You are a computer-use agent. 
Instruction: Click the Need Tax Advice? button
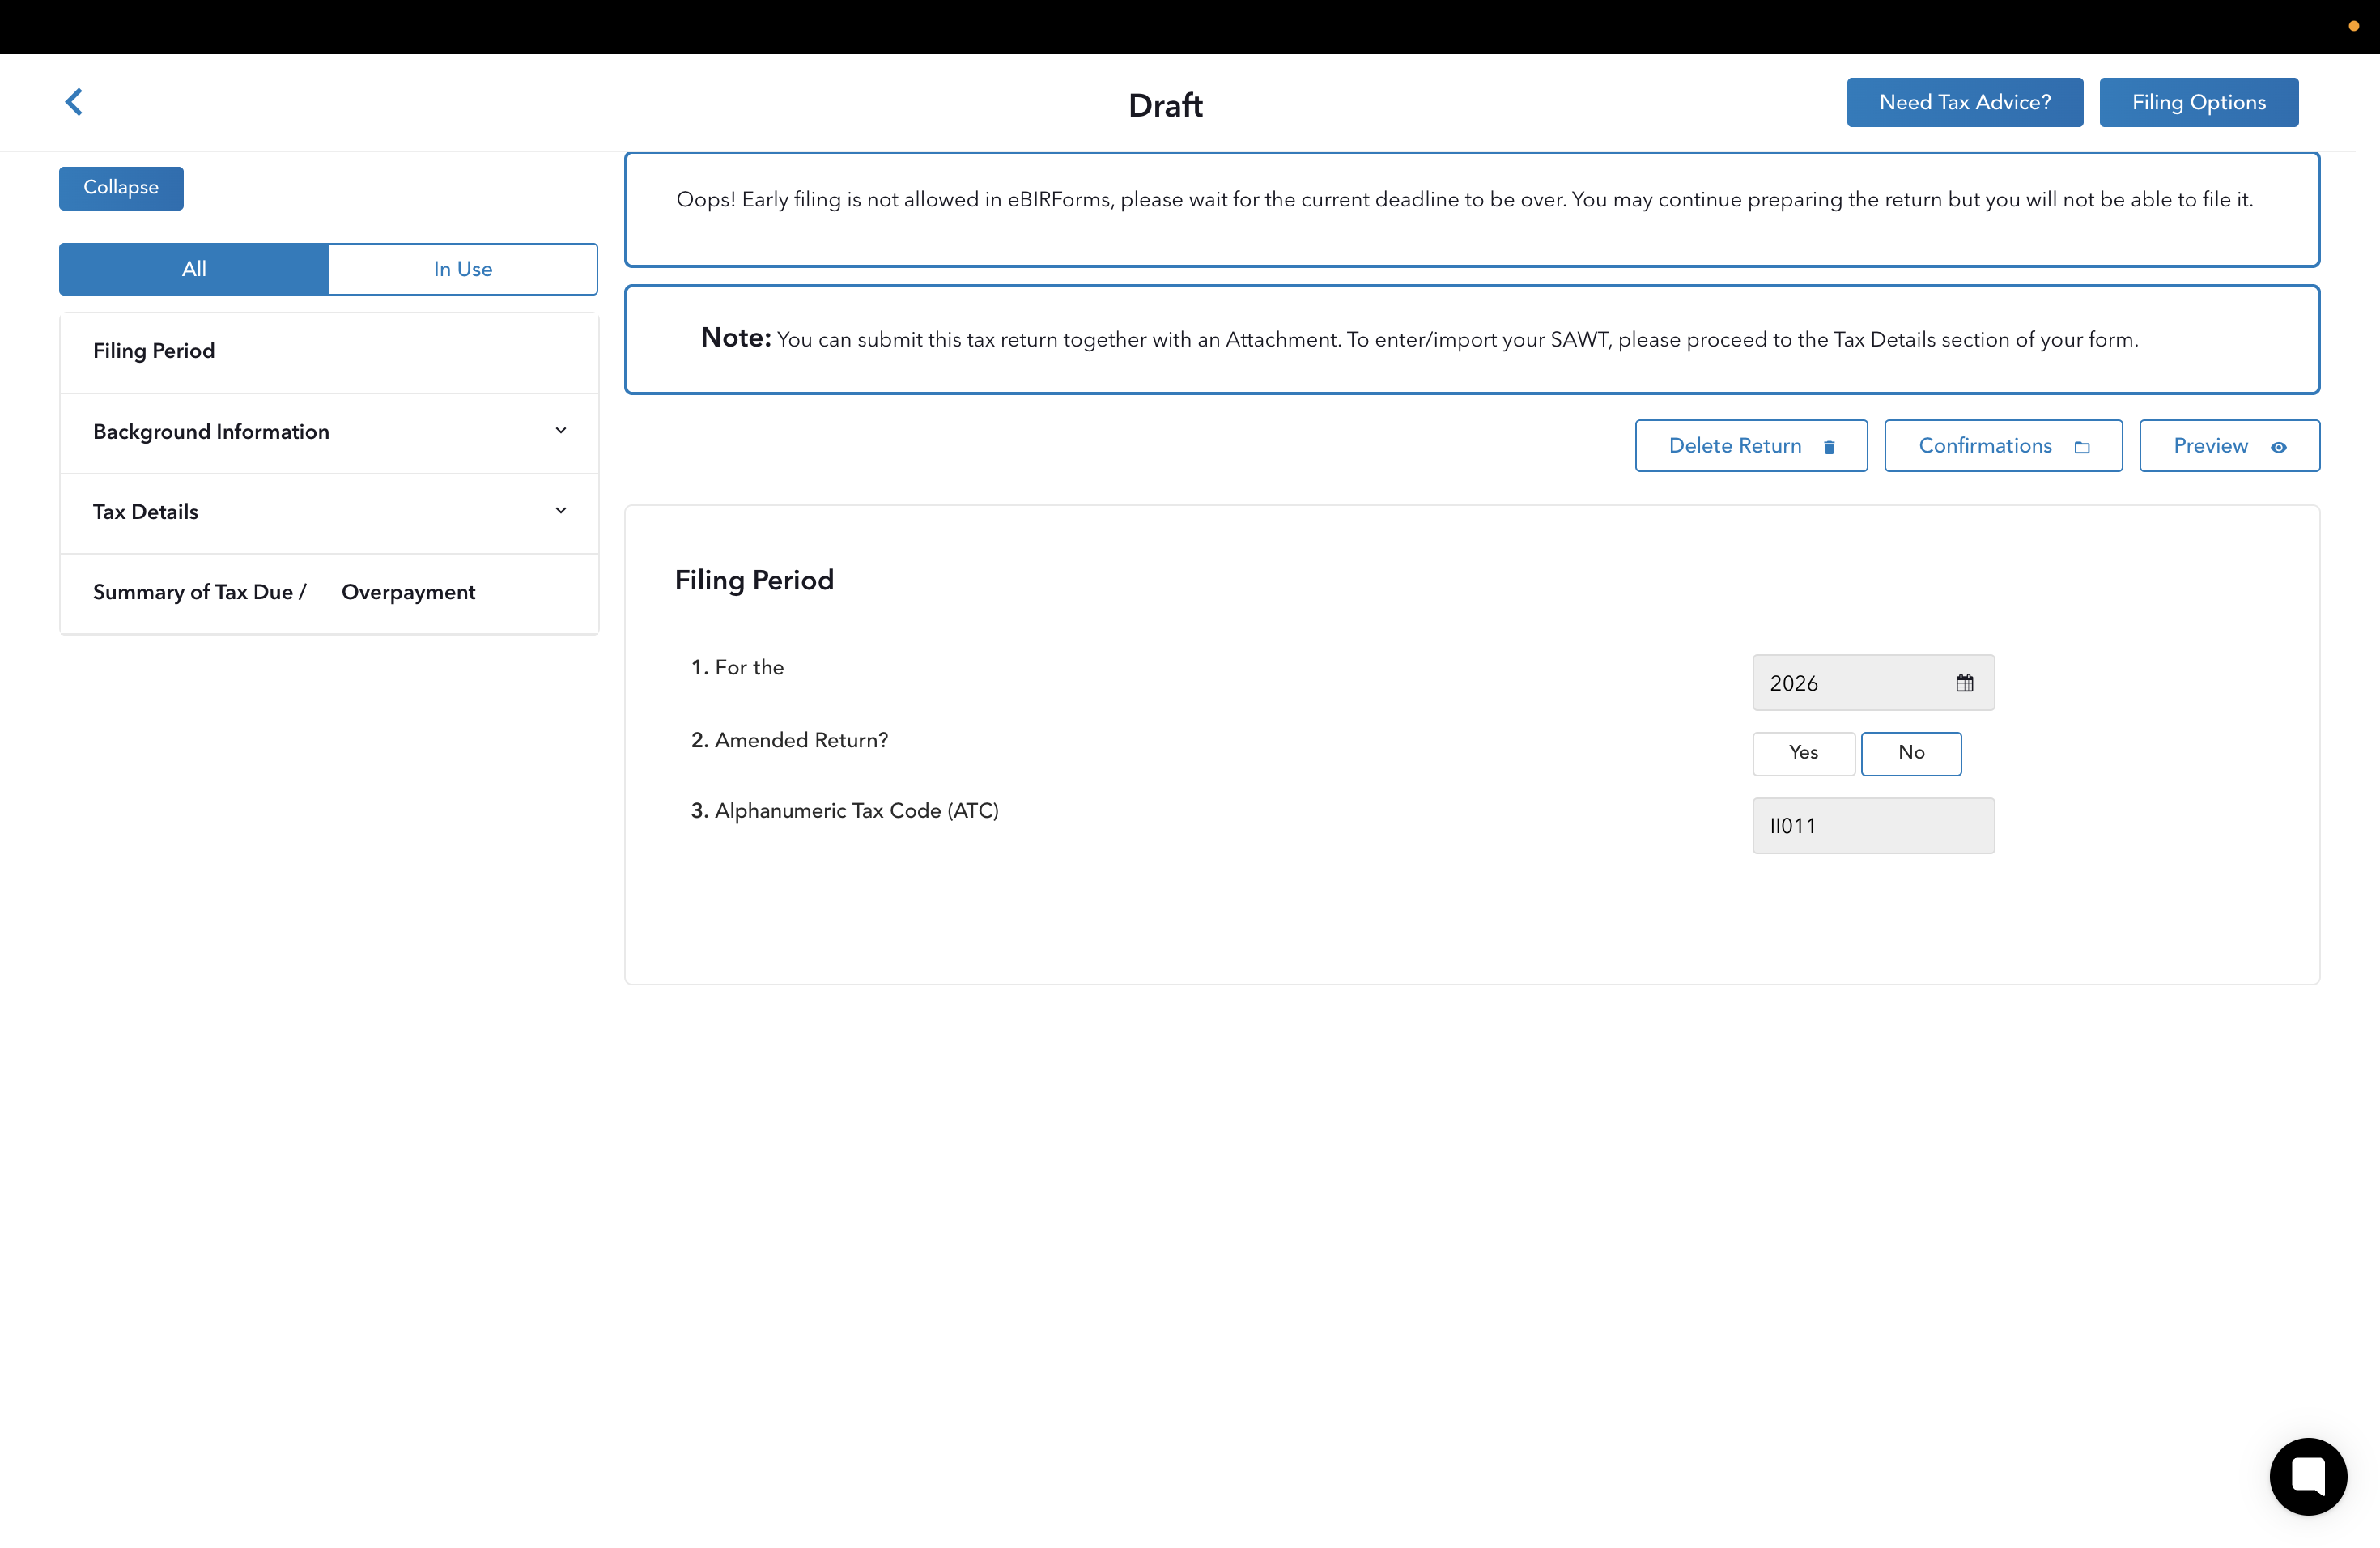[1964, 102]
